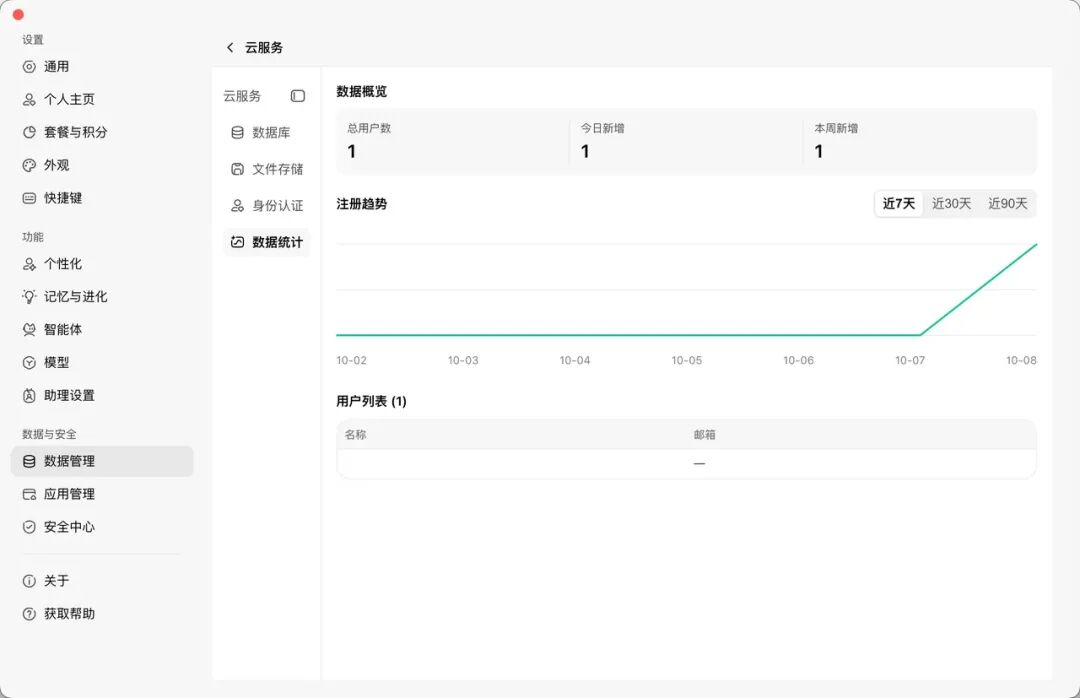Open the 身份认证 section label
The height and width of the screenshot is (698, 1080).
pos(278,205)
